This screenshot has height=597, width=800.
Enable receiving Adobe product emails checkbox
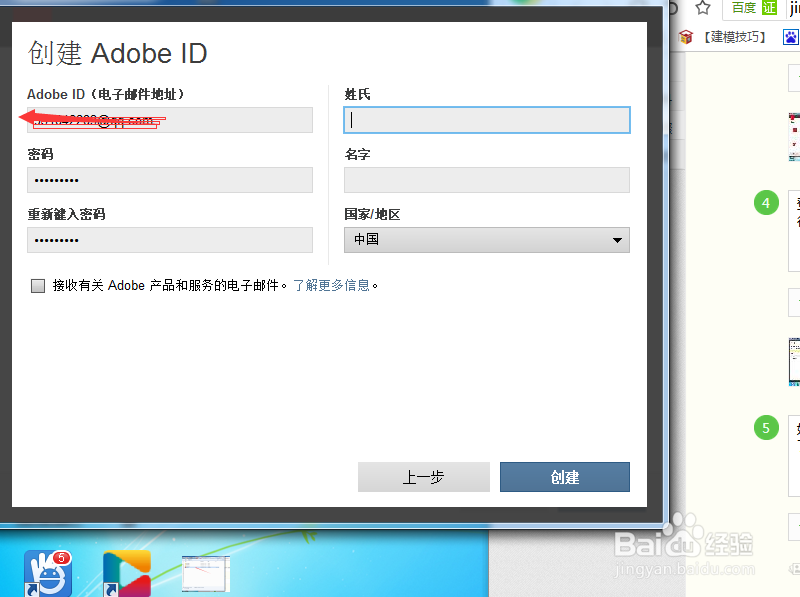(38, 286)
